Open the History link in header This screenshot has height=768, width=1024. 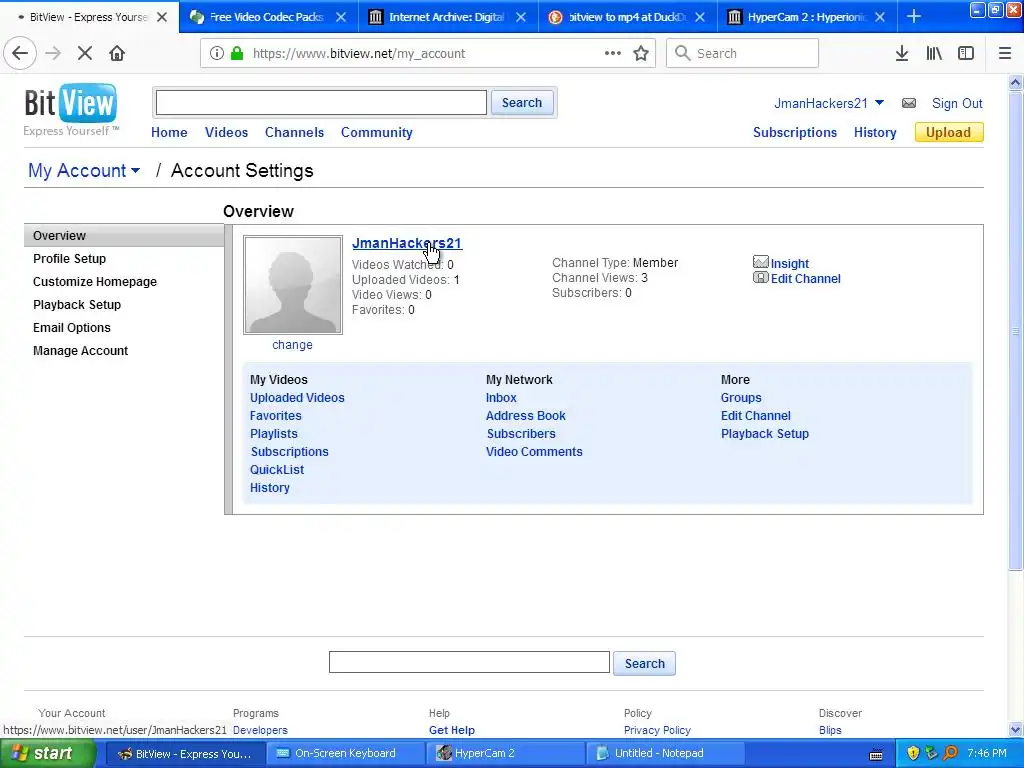coord(875,133)
